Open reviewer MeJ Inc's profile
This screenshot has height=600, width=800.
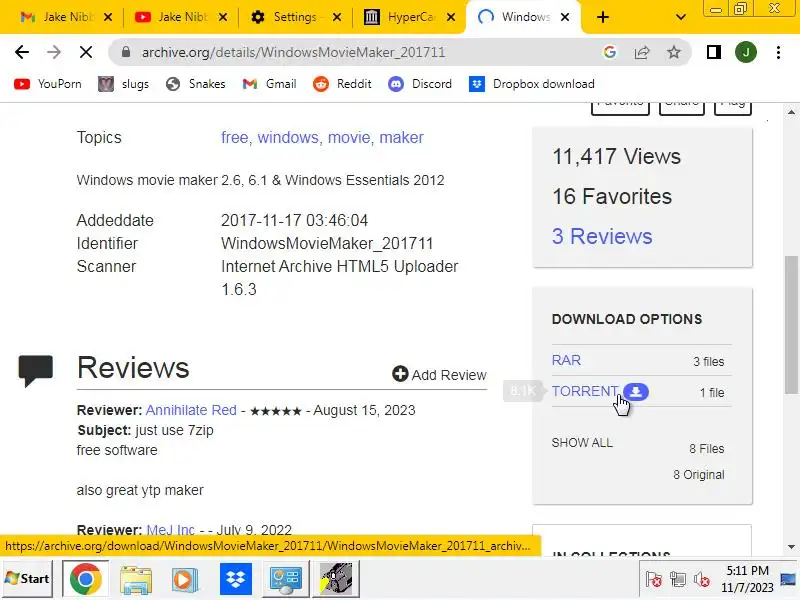tap(170, 530)
